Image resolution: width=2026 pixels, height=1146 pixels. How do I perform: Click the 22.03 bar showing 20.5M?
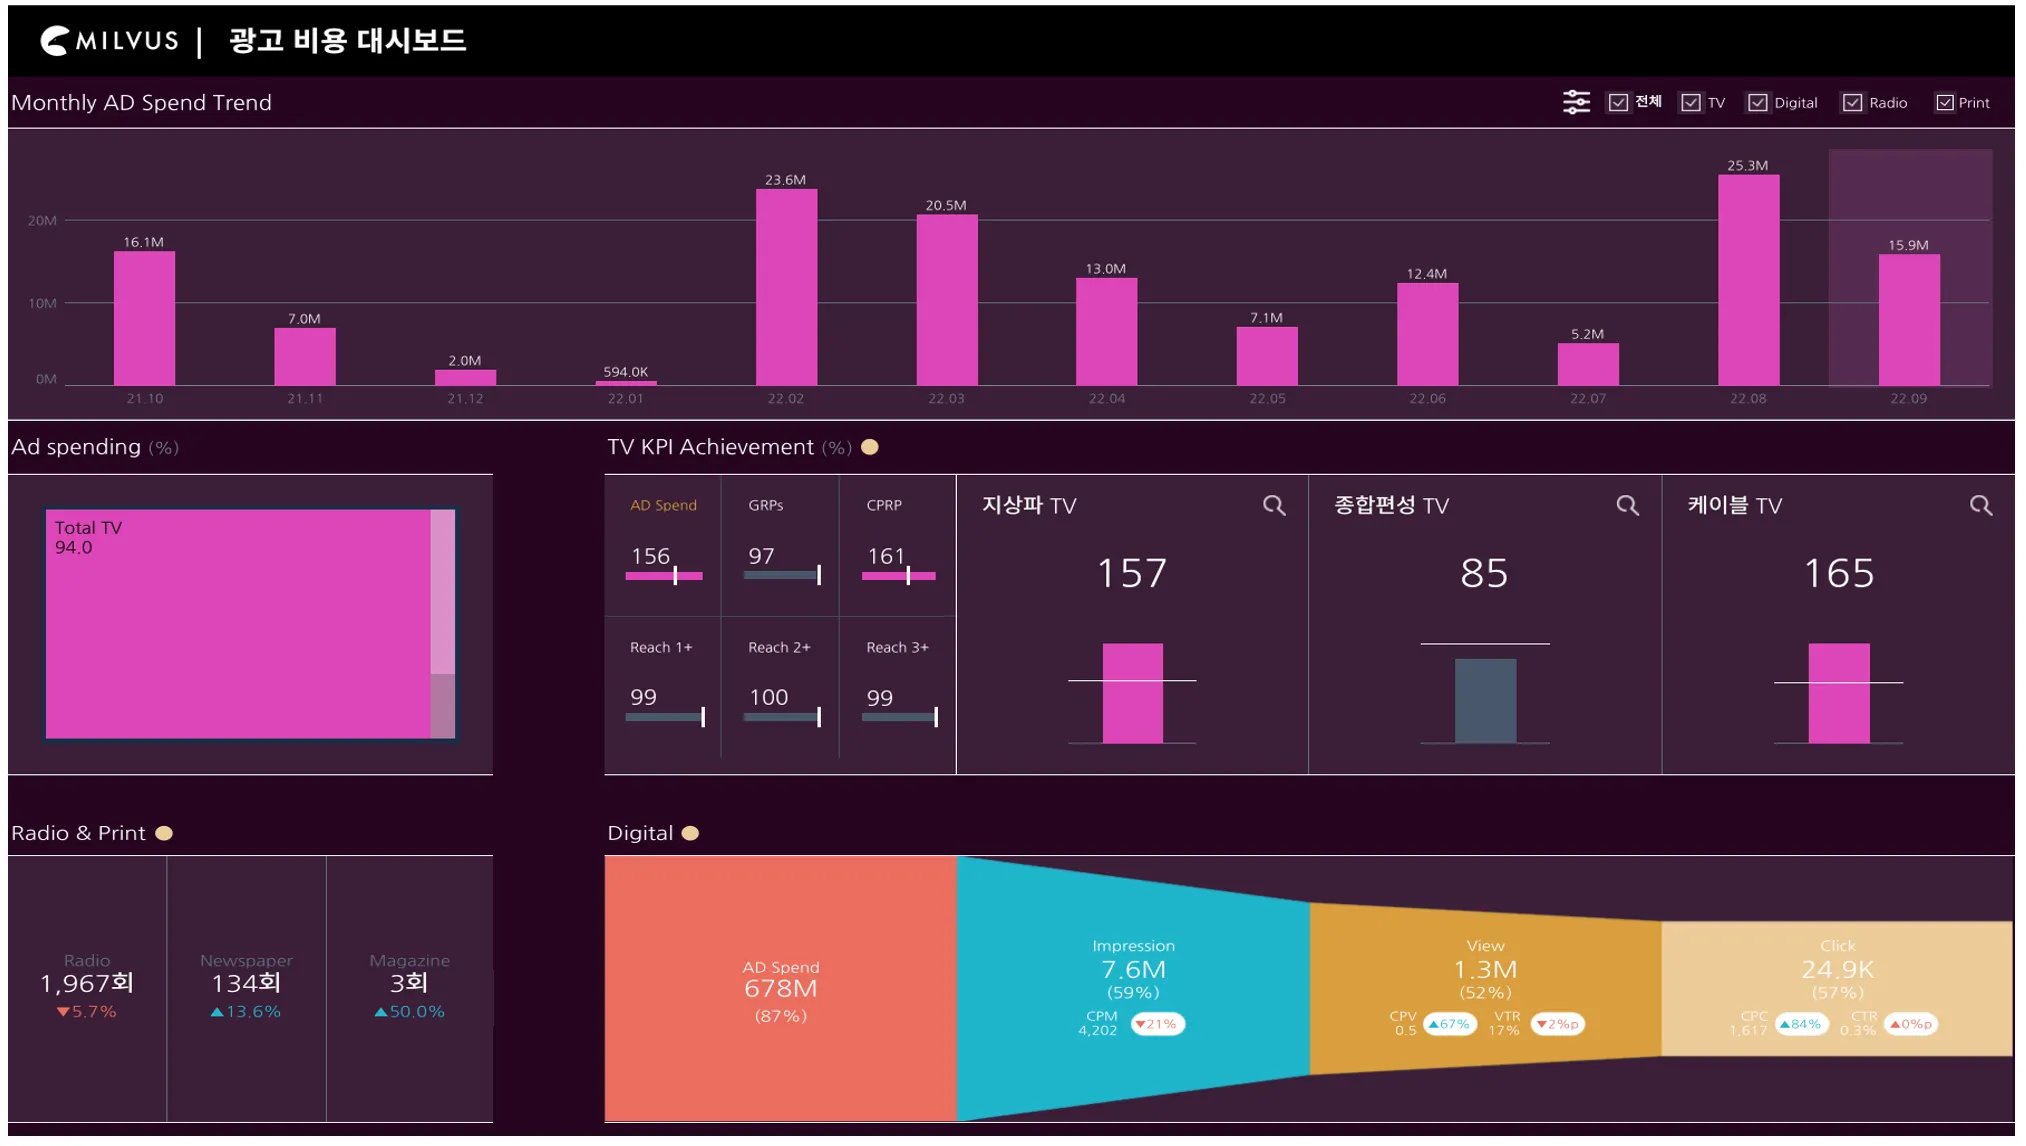coord(947,300)
